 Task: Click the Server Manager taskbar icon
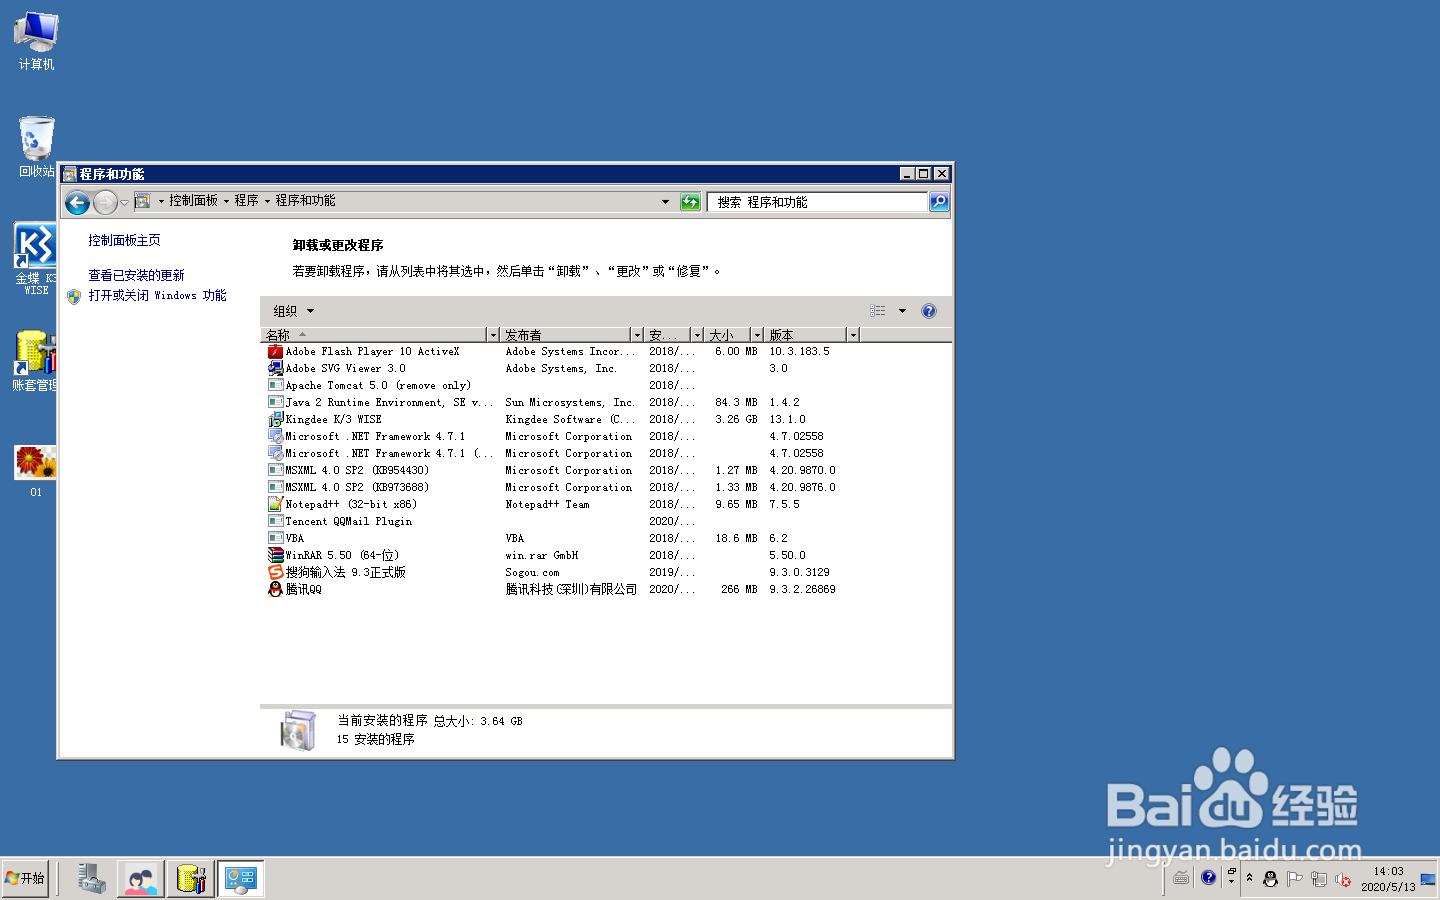coord(92,879)
